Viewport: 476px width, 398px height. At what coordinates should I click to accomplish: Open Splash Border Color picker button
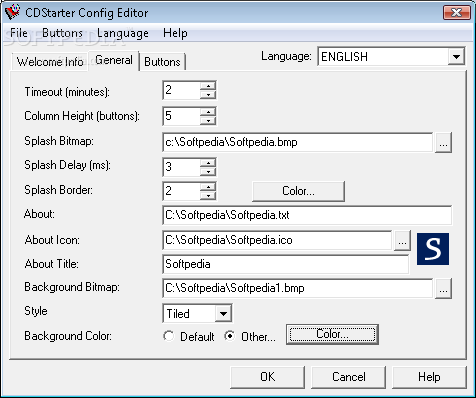[x=298, y=191]
